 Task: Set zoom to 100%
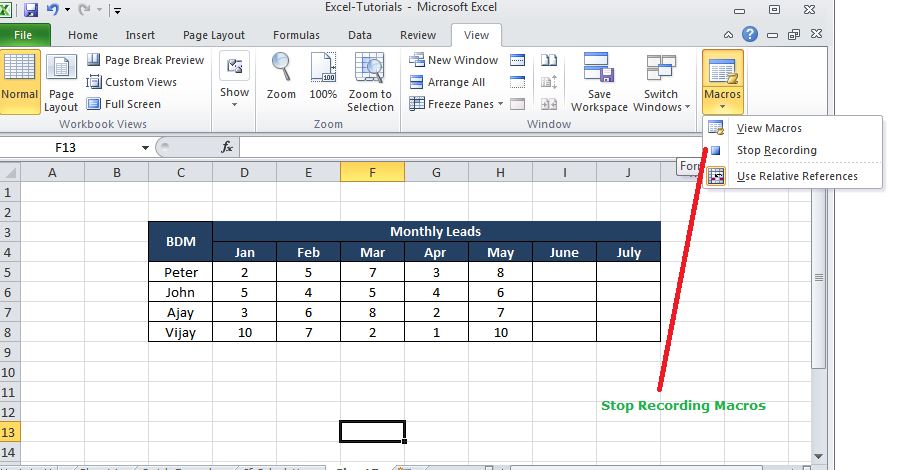323,76
